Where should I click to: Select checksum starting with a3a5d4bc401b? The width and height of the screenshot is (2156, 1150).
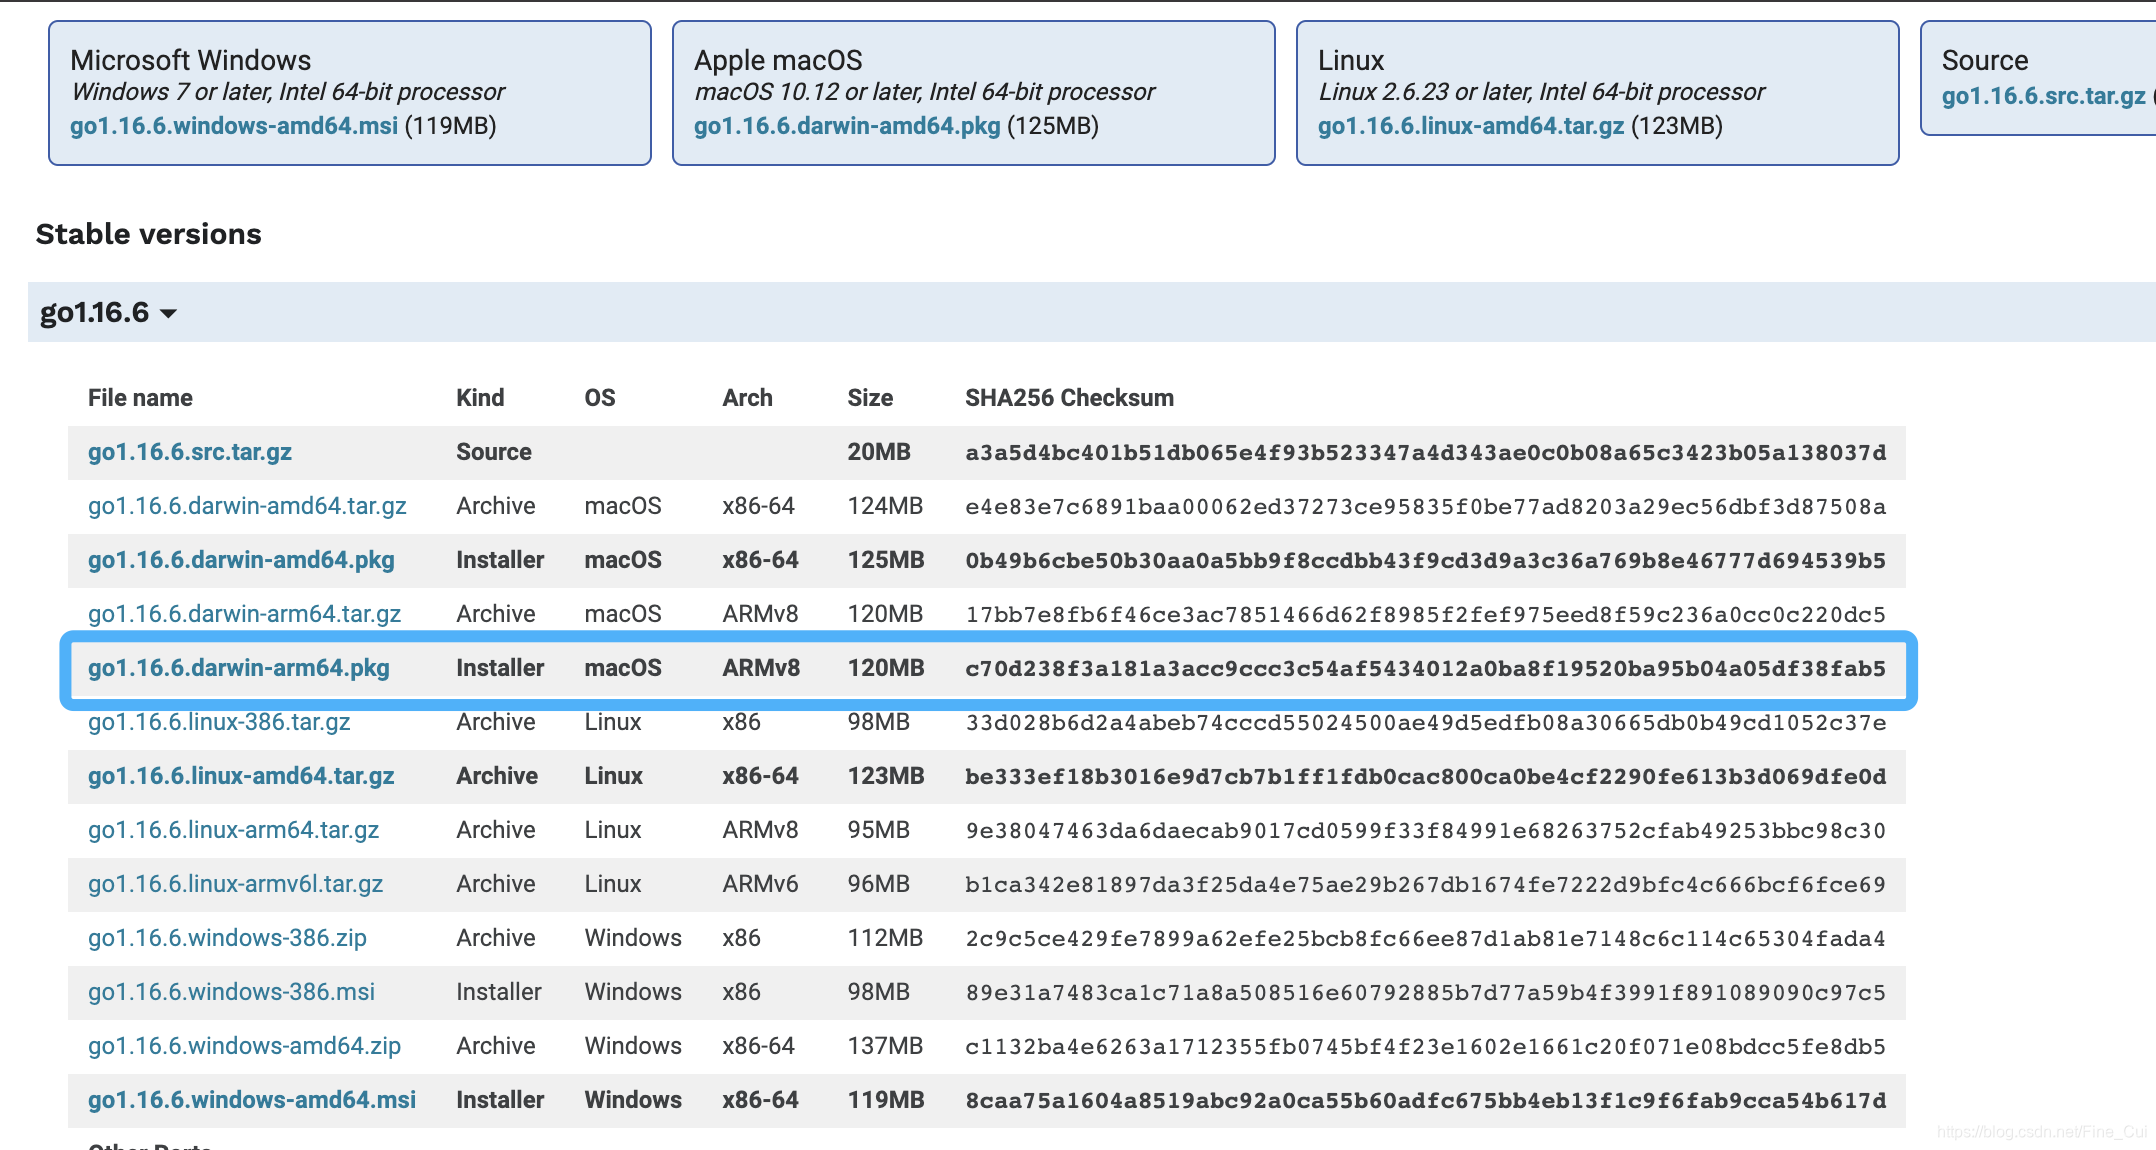(1426, 453)
